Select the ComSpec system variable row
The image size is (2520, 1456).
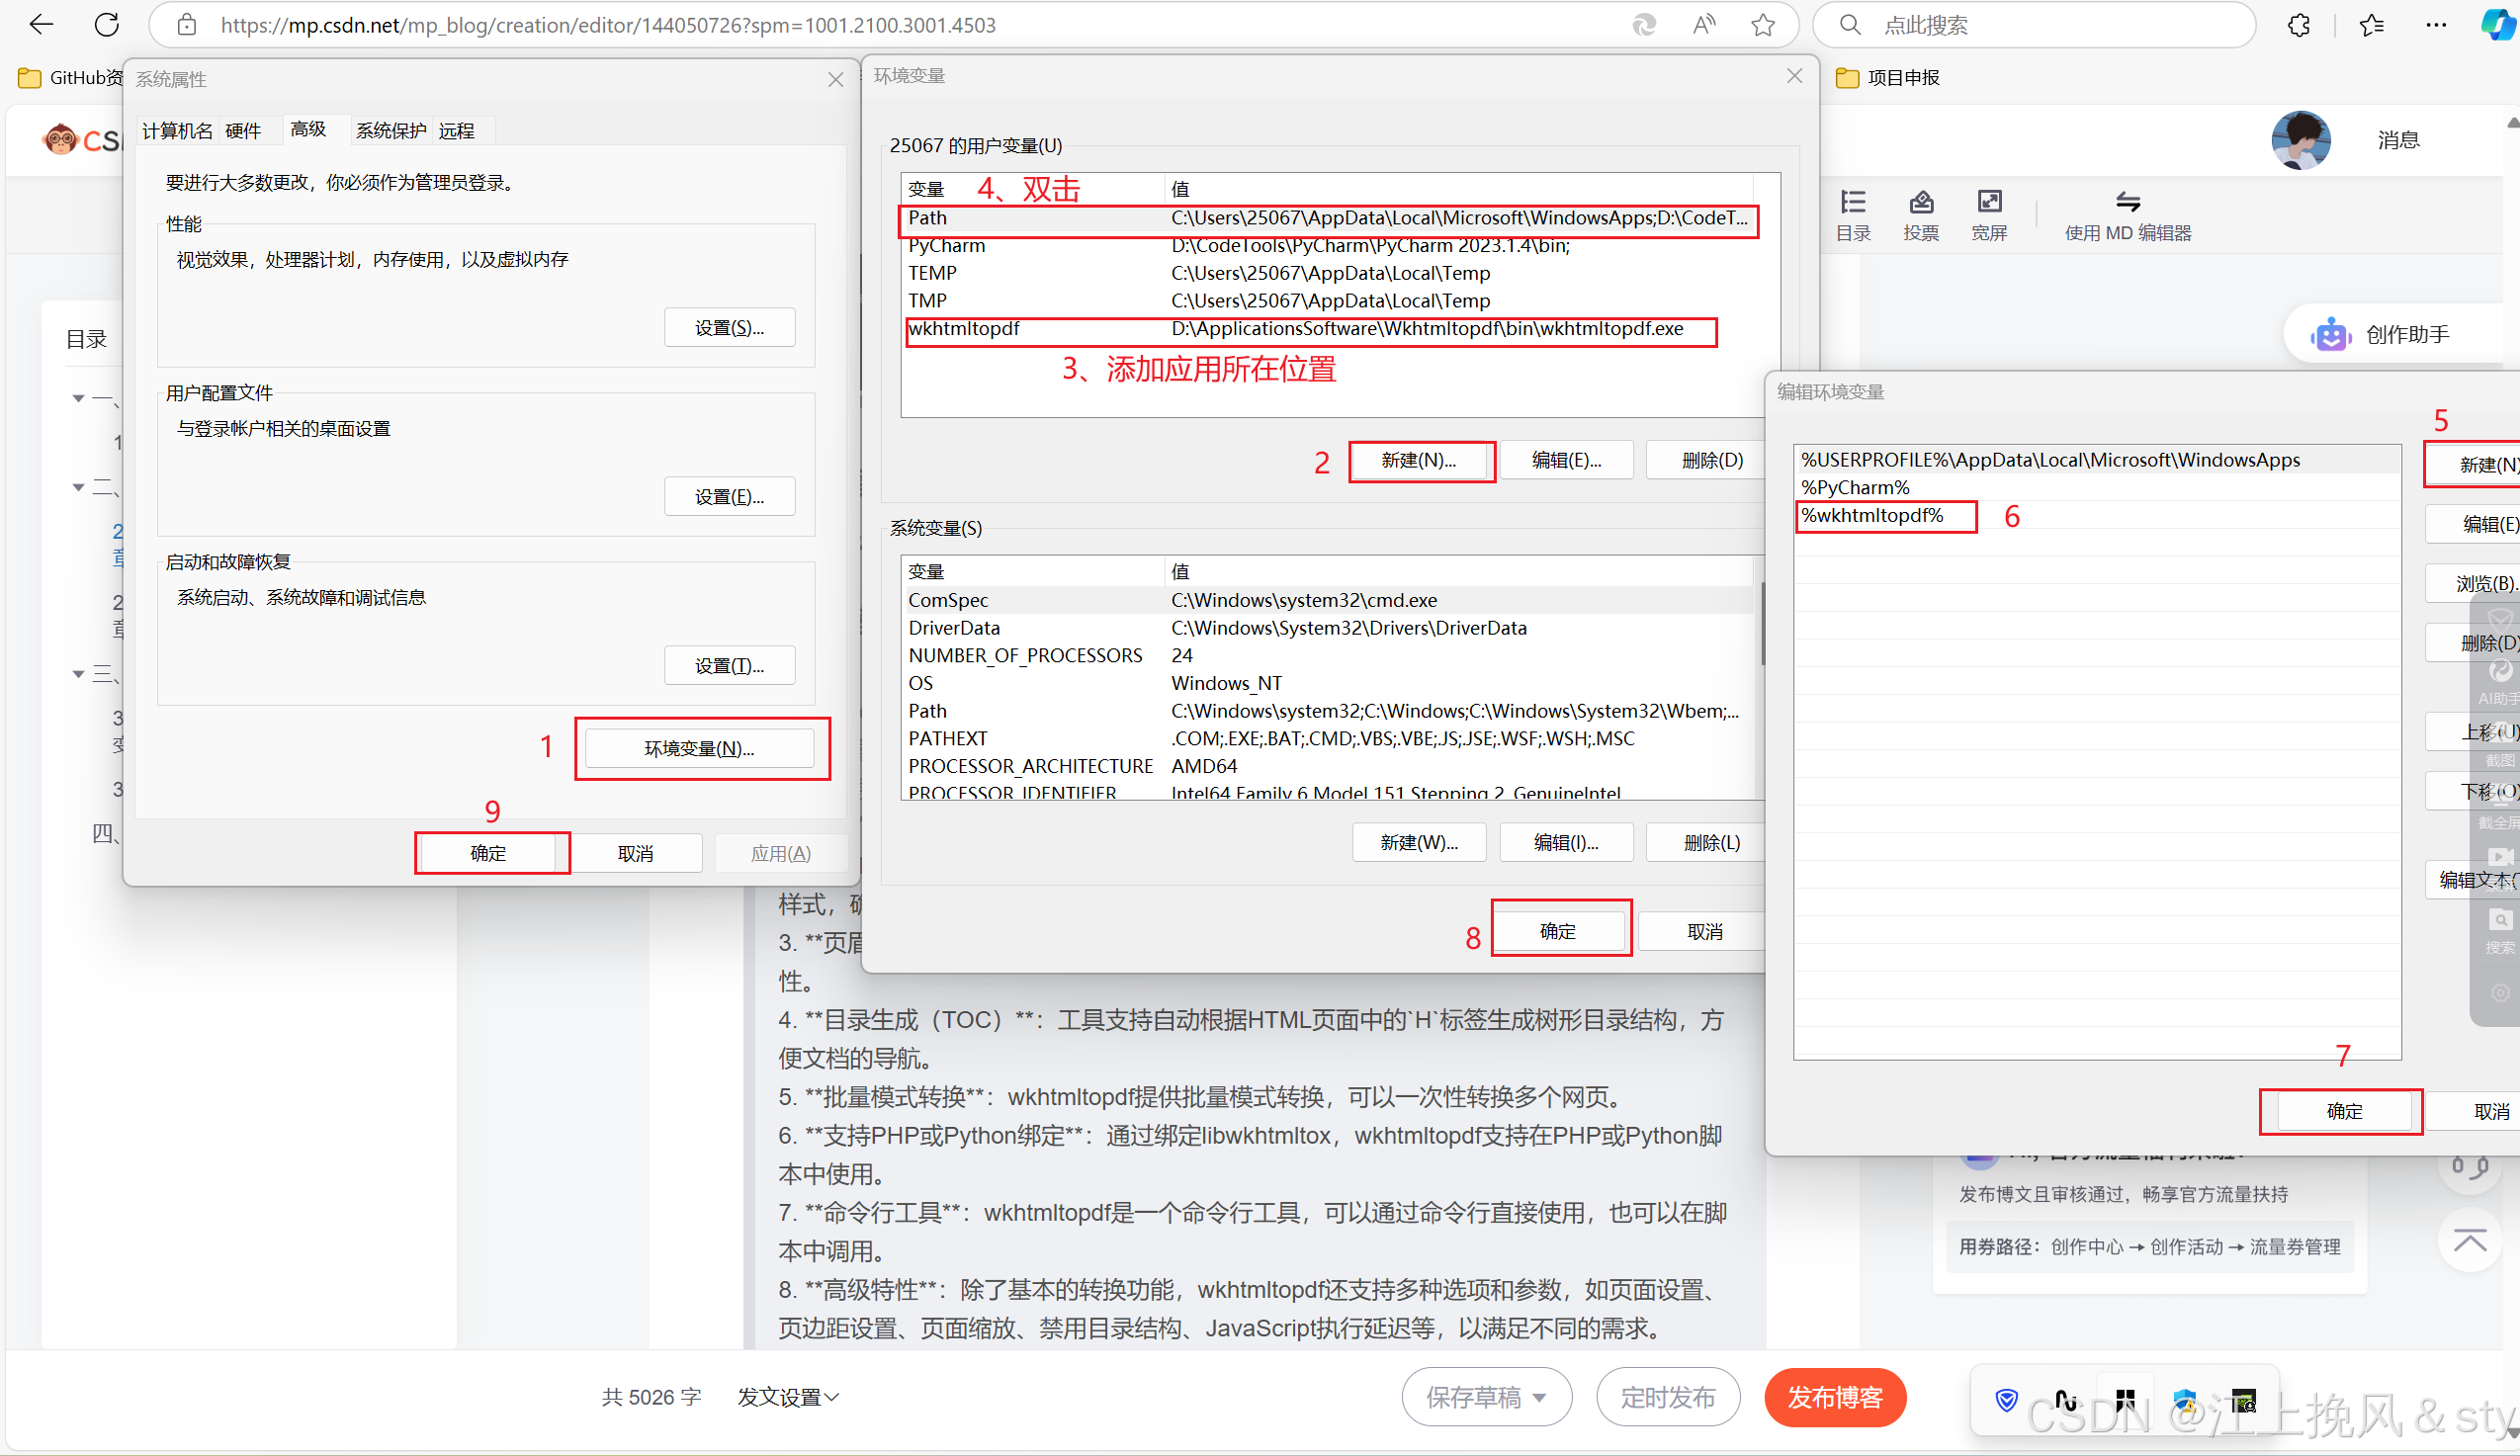(1328, 600)
